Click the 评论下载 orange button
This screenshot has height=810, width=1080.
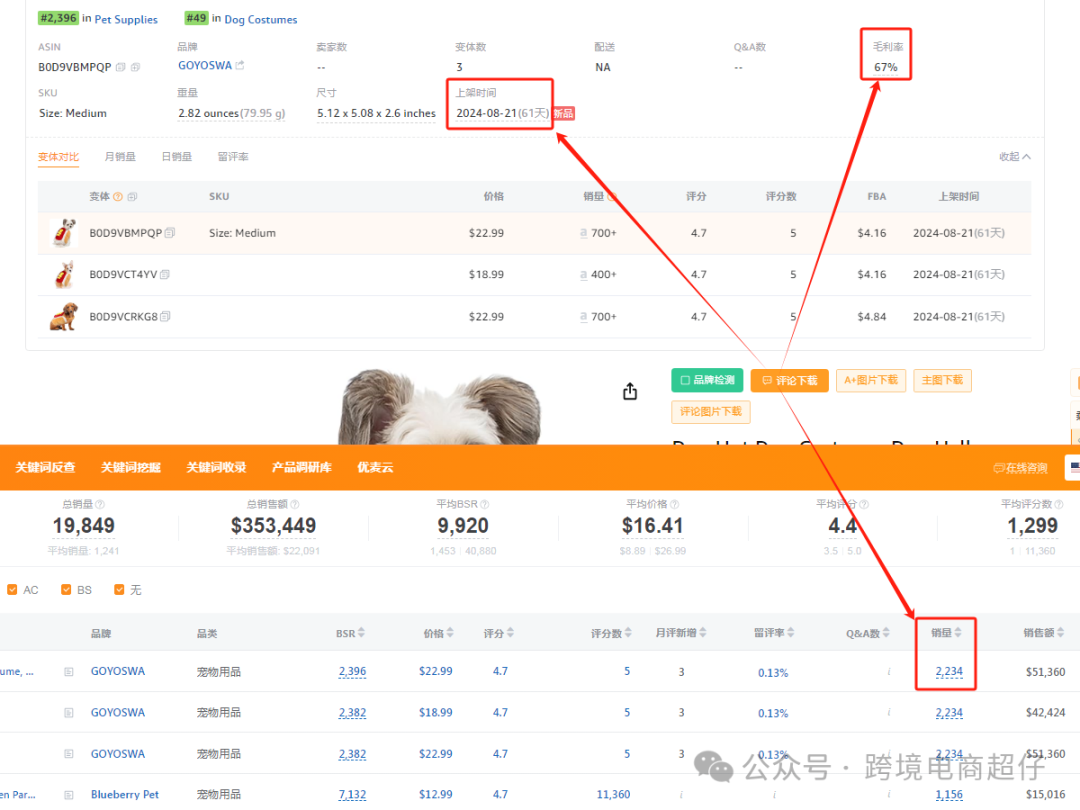pyautogui.click(x=789, y=380)
